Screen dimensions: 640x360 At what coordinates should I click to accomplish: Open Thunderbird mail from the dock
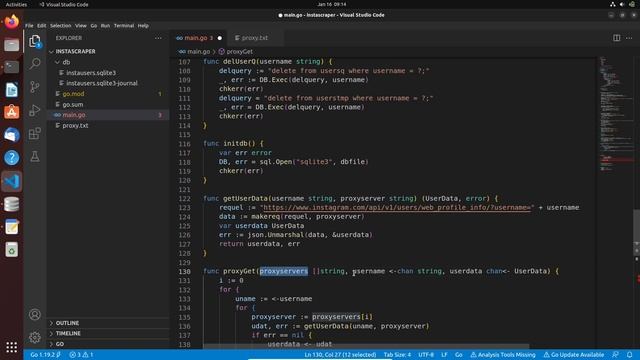pos(11,135)
